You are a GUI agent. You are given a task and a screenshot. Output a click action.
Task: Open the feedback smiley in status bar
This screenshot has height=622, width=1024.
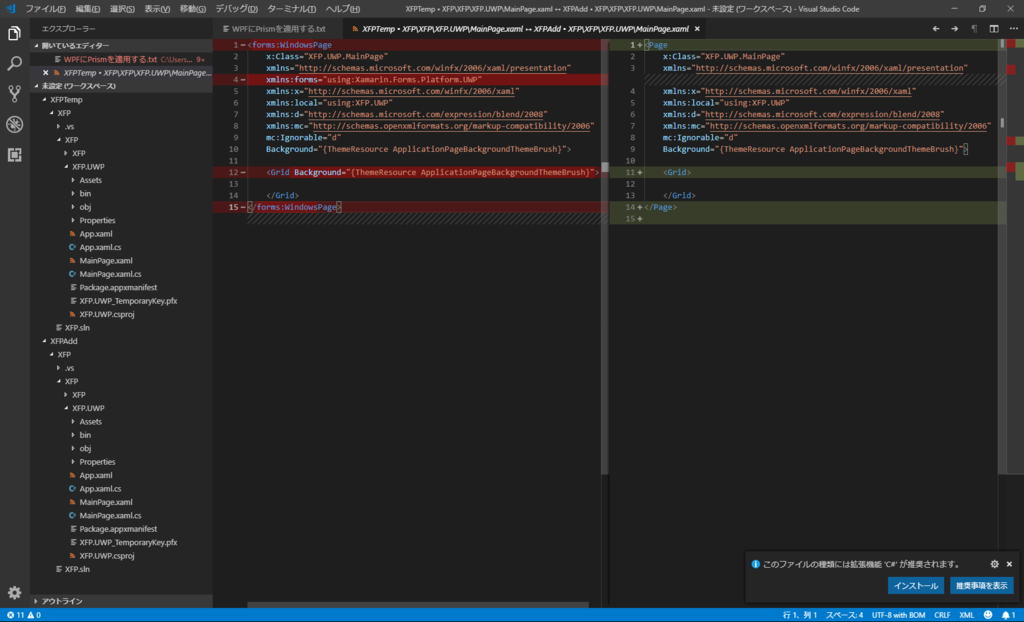(x=988, y=615)
